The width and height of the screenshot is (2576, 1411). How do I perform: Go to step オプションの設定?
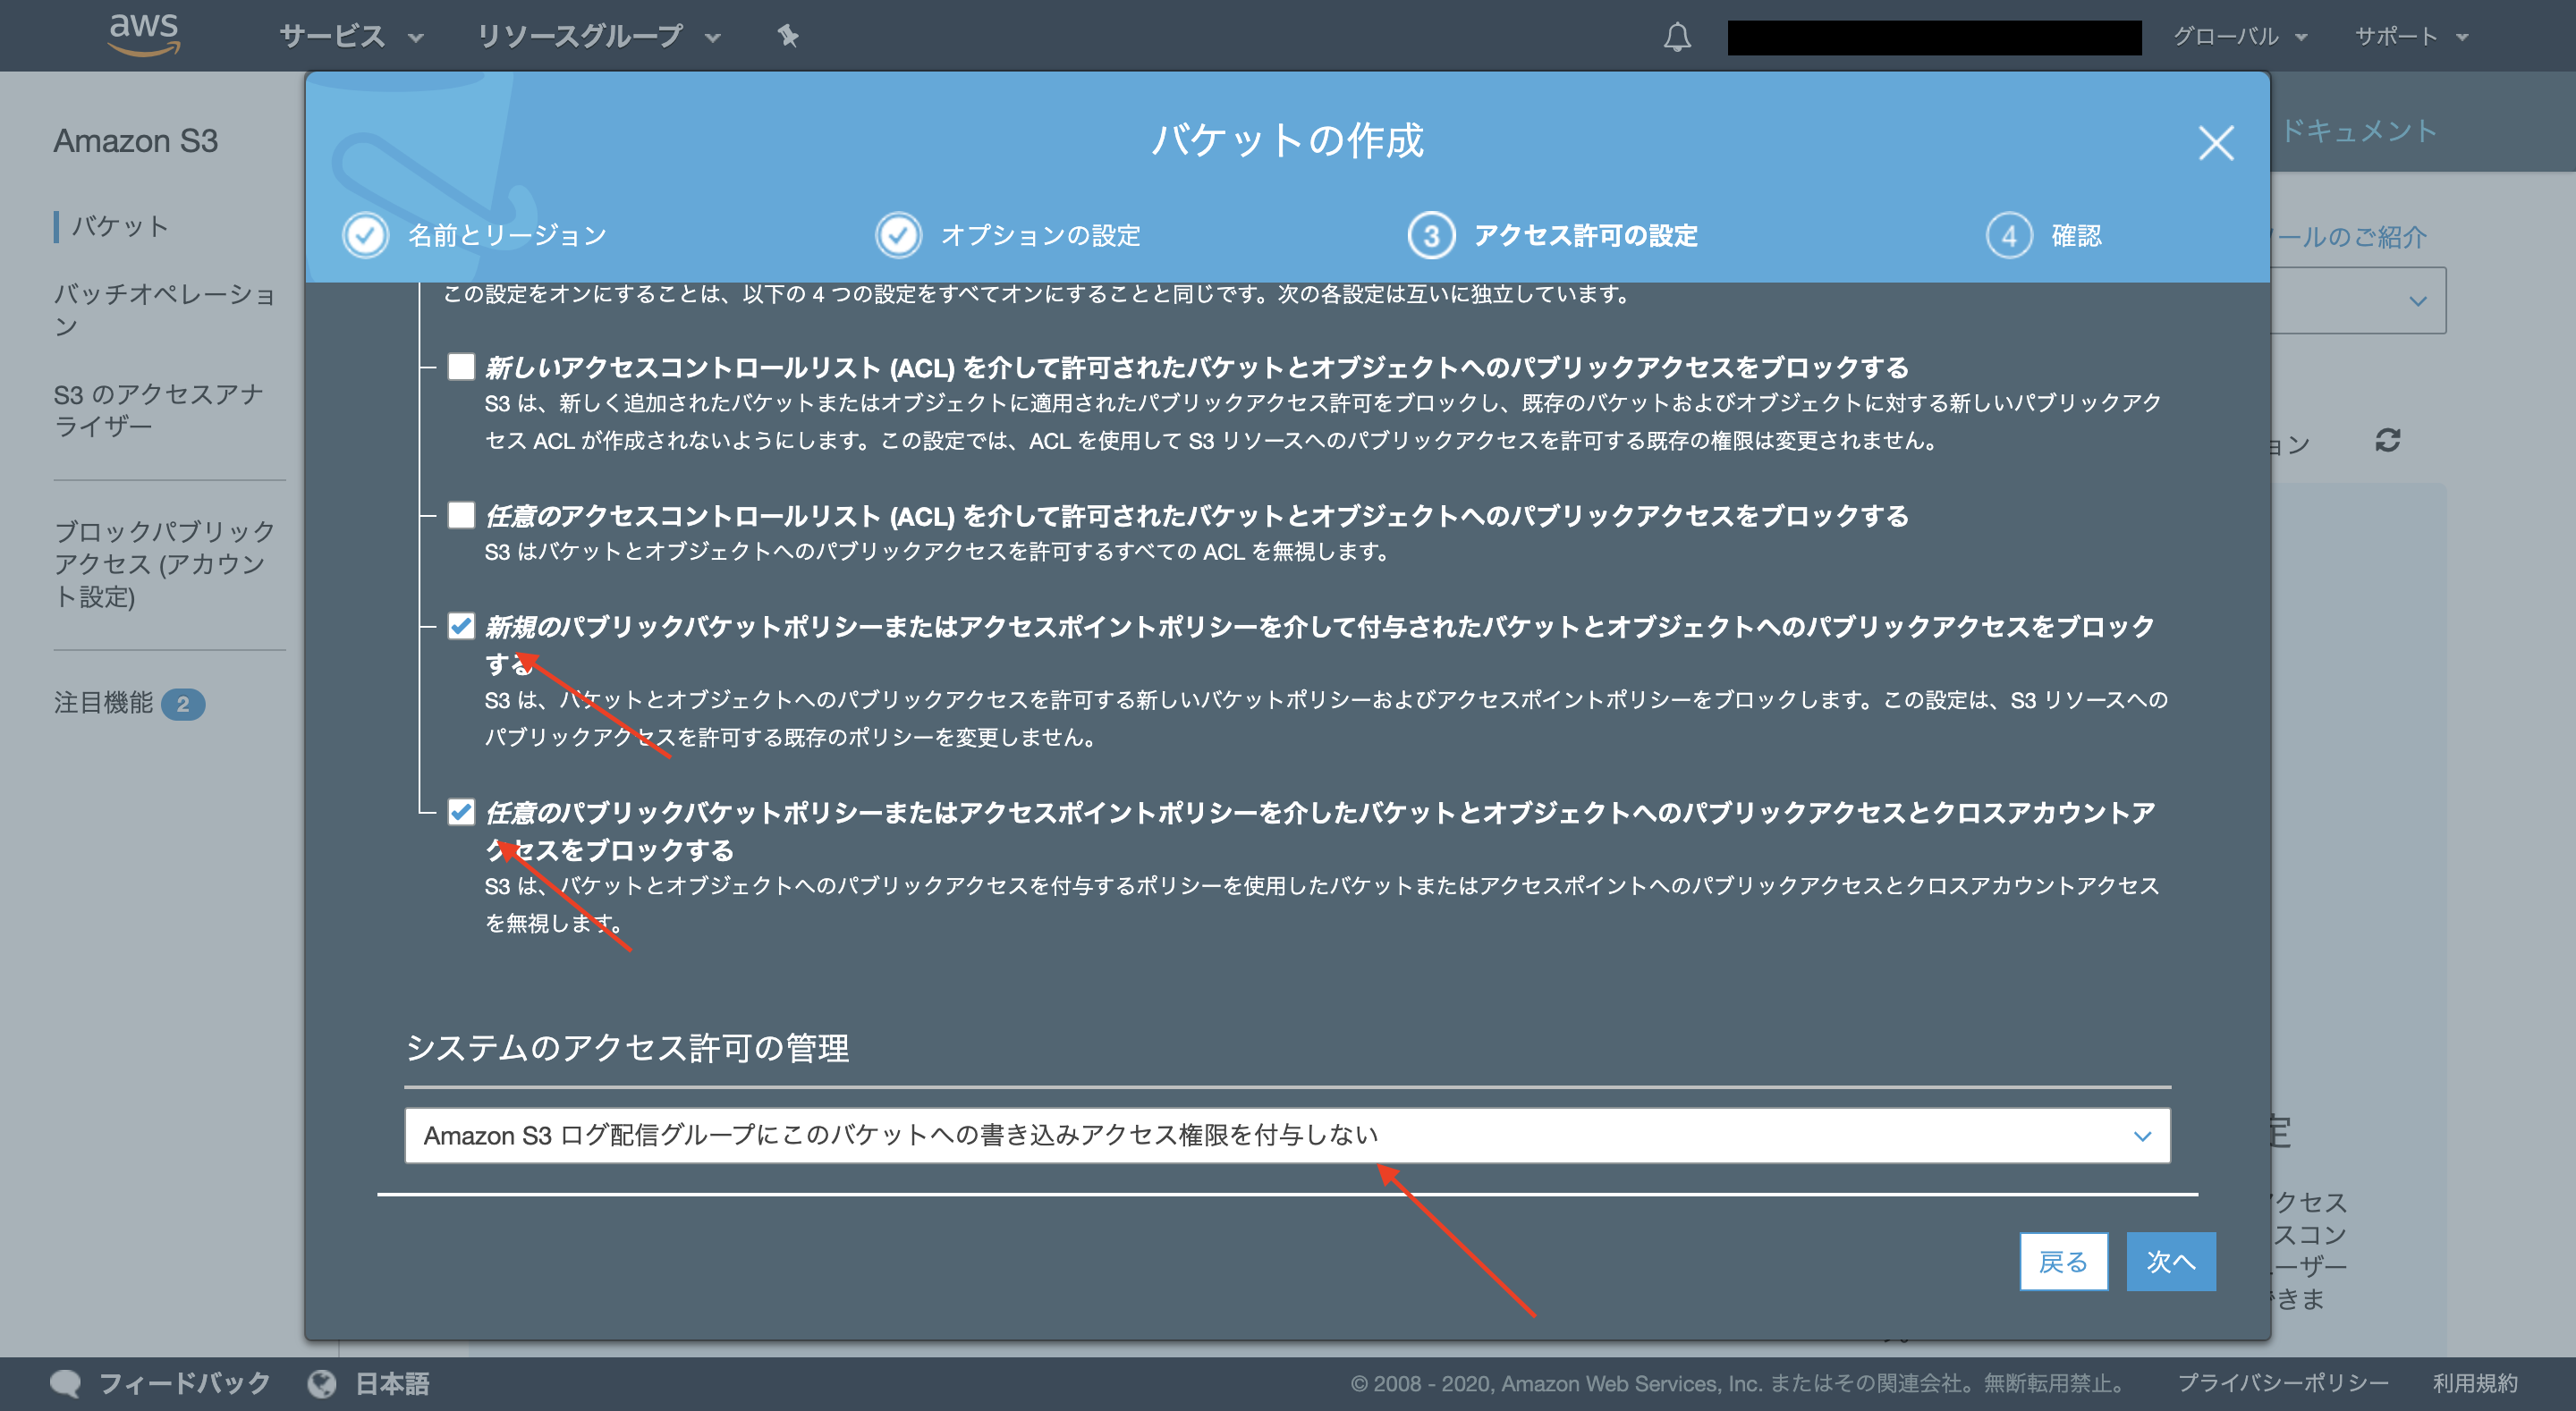coord(1008,236)
